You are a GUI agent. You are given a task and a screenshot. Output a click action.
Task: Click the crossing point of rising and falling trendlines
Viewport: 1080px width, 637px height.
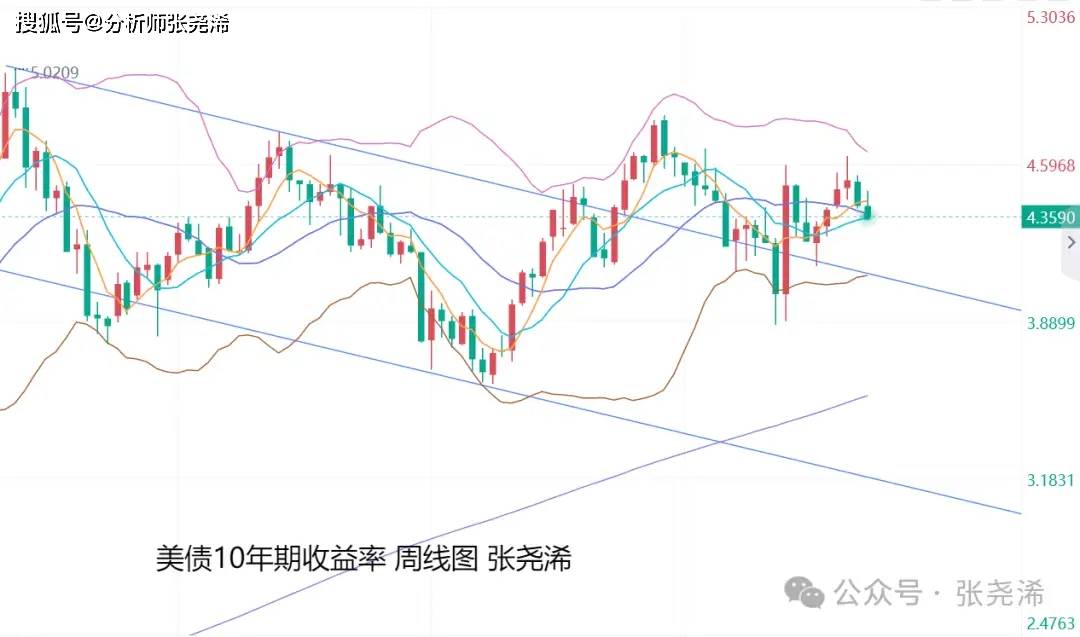pyautogui.click(x=719, y=441)
